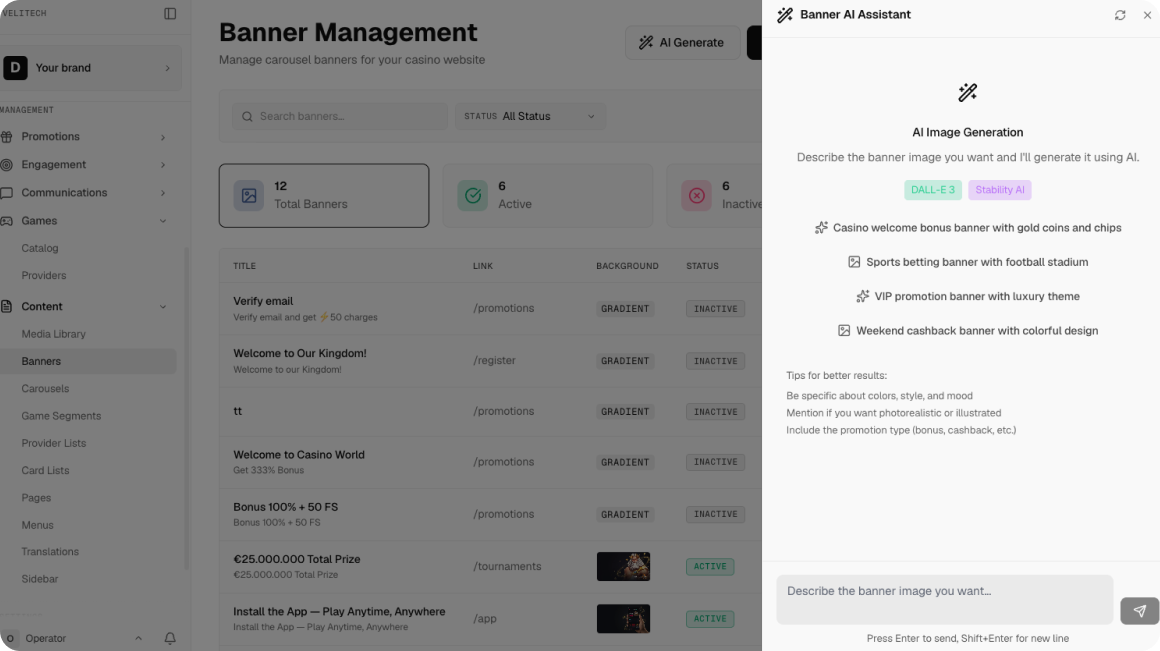This screenshot has height=651, width=1160.
Task: Click the Total Banners image icon
Action: pyautogui.click(x=249, y=195)
